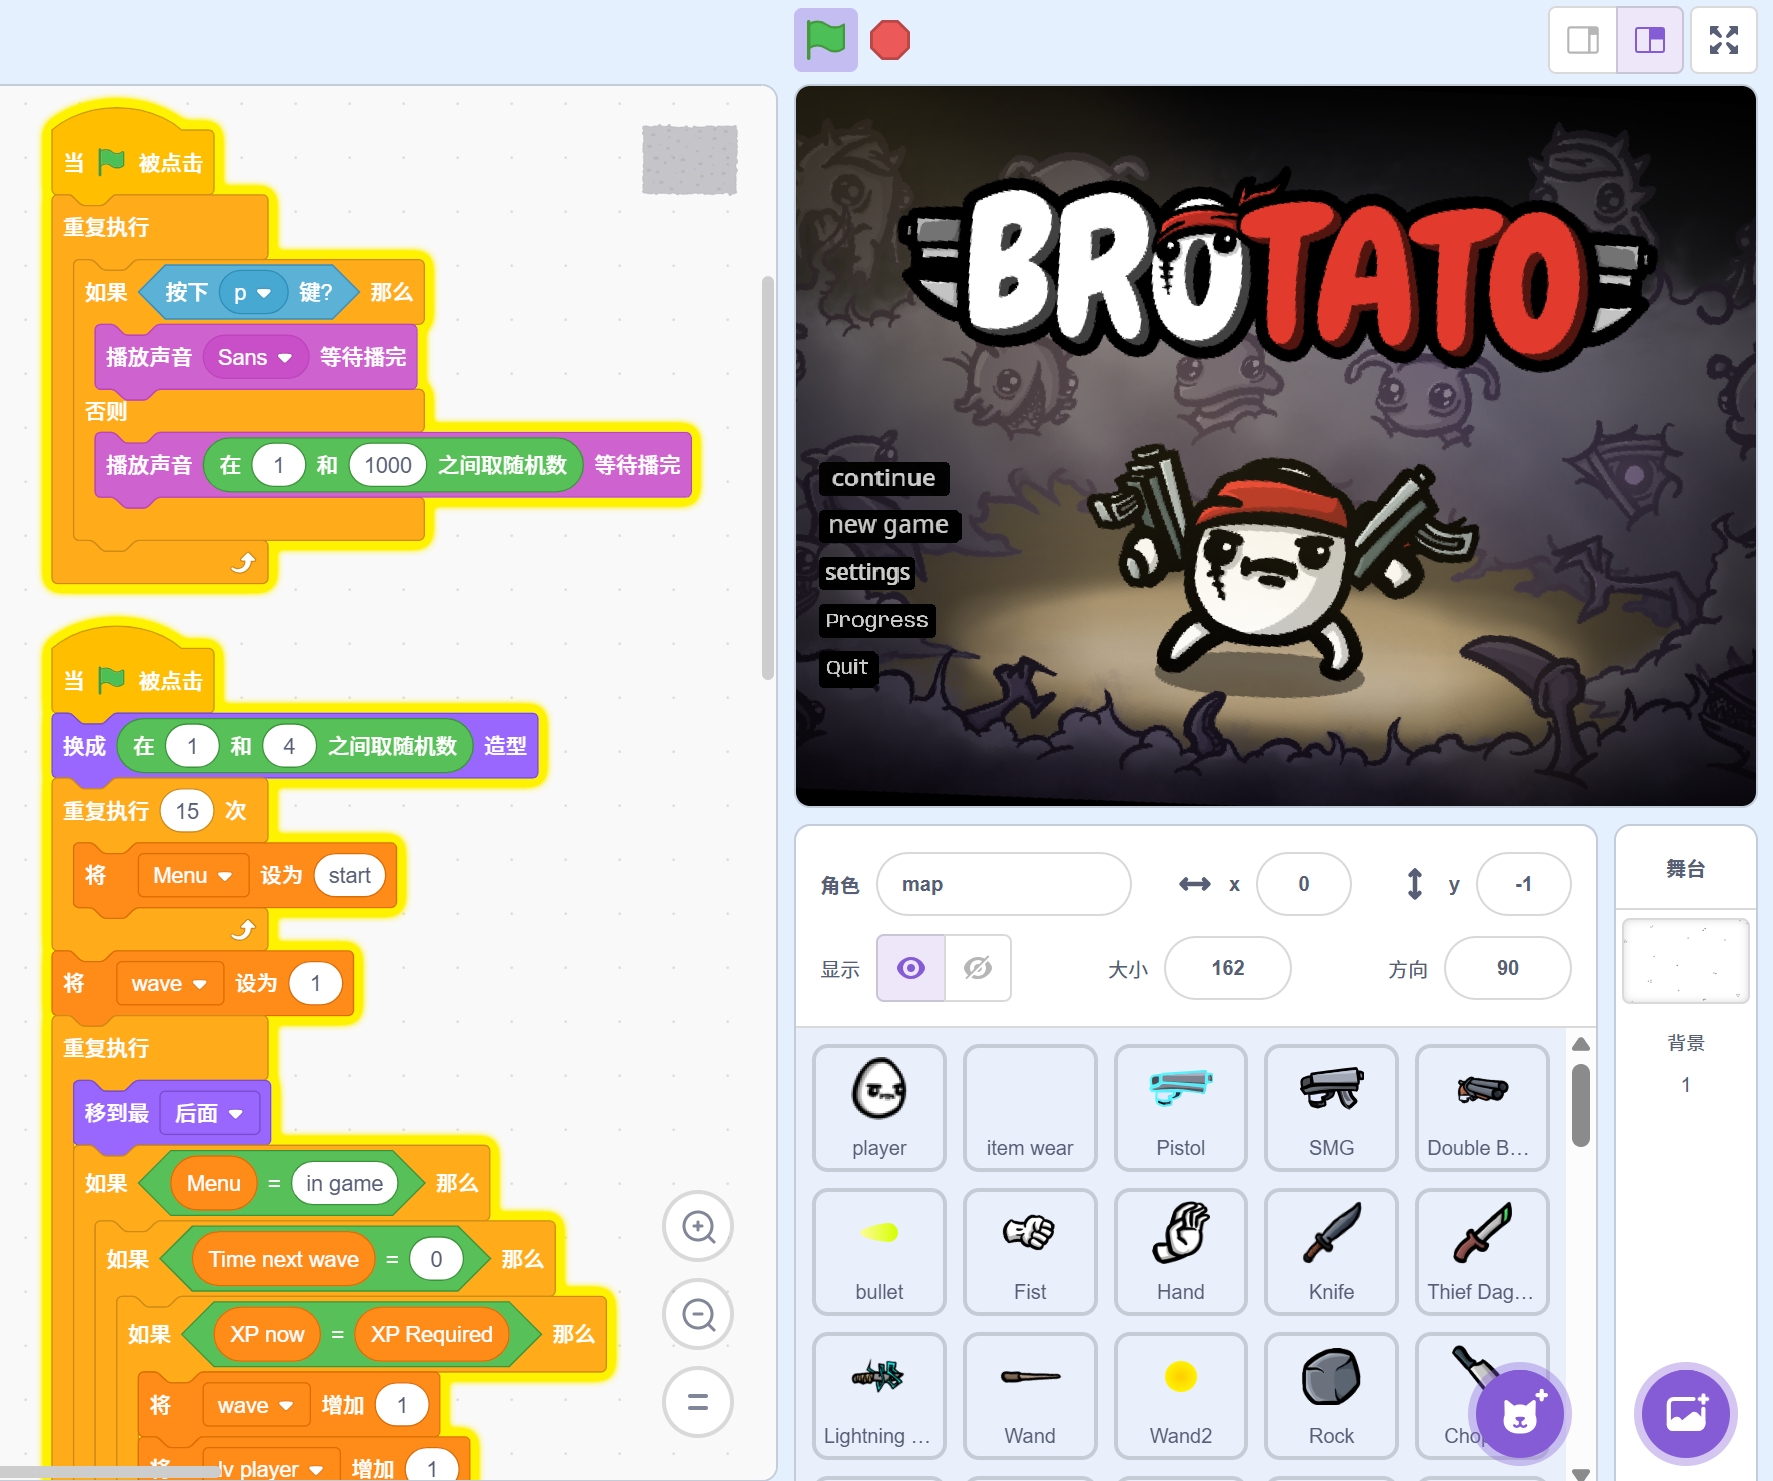Image resolution: width=1773 pixels, height=1481 pixels.
Task: Select the Pistol sprite thumbnail
Action: click(x=1180, y=1107)
